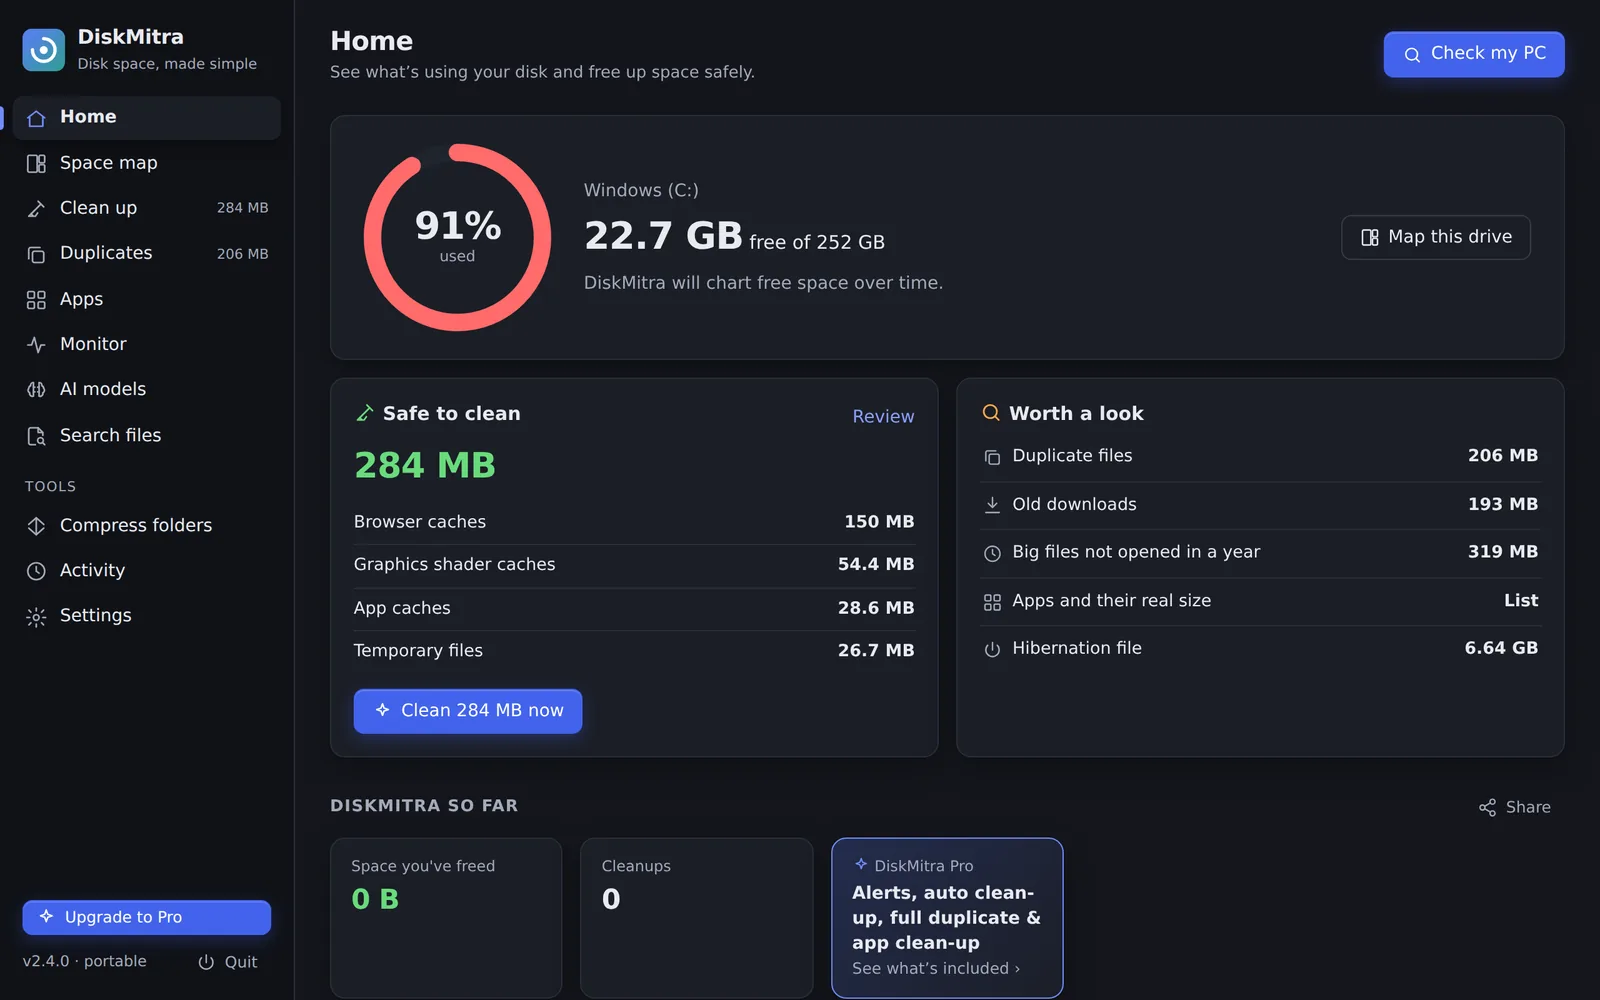The height and width of the screenshot is (1000, 1600).
Task: Click Upgrade to Pro button
Action: click(147, 917)
